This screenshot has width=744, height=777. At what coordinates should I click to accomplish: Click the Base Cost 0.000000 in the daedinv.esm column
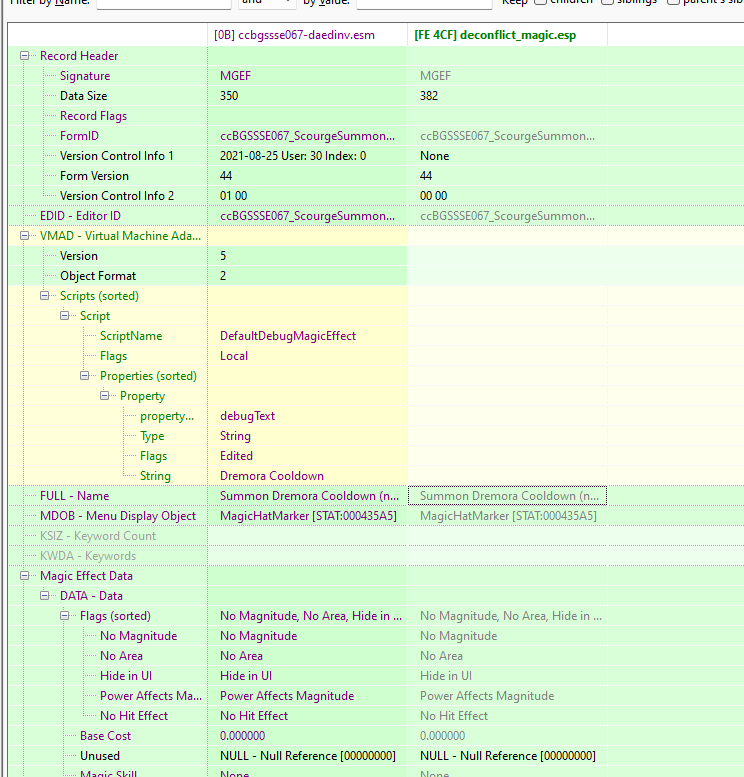(x=242, y=736)
